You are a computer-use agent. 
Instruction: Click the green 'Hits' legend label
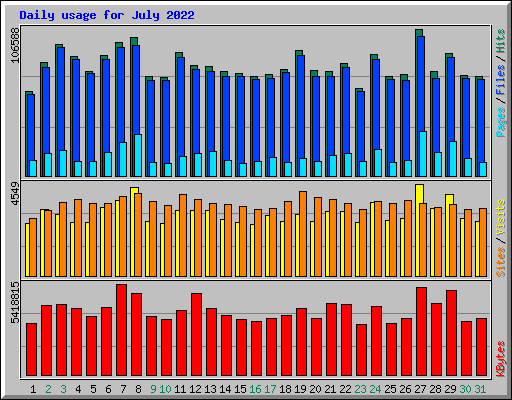click(501, 41)
